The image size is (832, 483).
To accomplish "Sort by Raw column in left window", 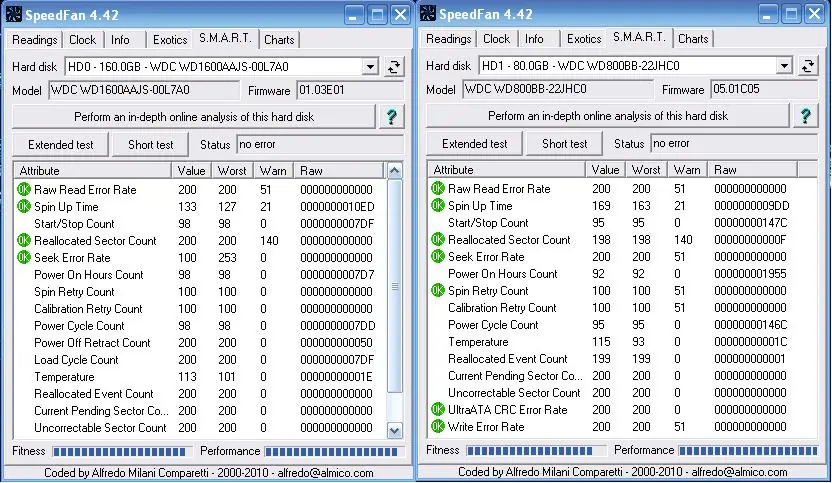I will pyautogui.click(x=338, y=170).
